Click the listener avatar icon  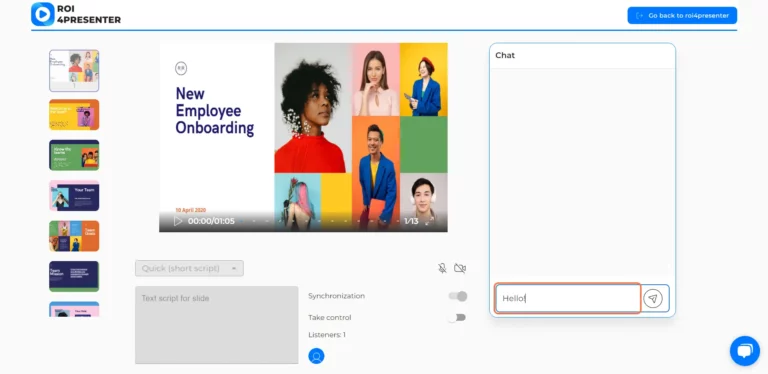[316, 356]
